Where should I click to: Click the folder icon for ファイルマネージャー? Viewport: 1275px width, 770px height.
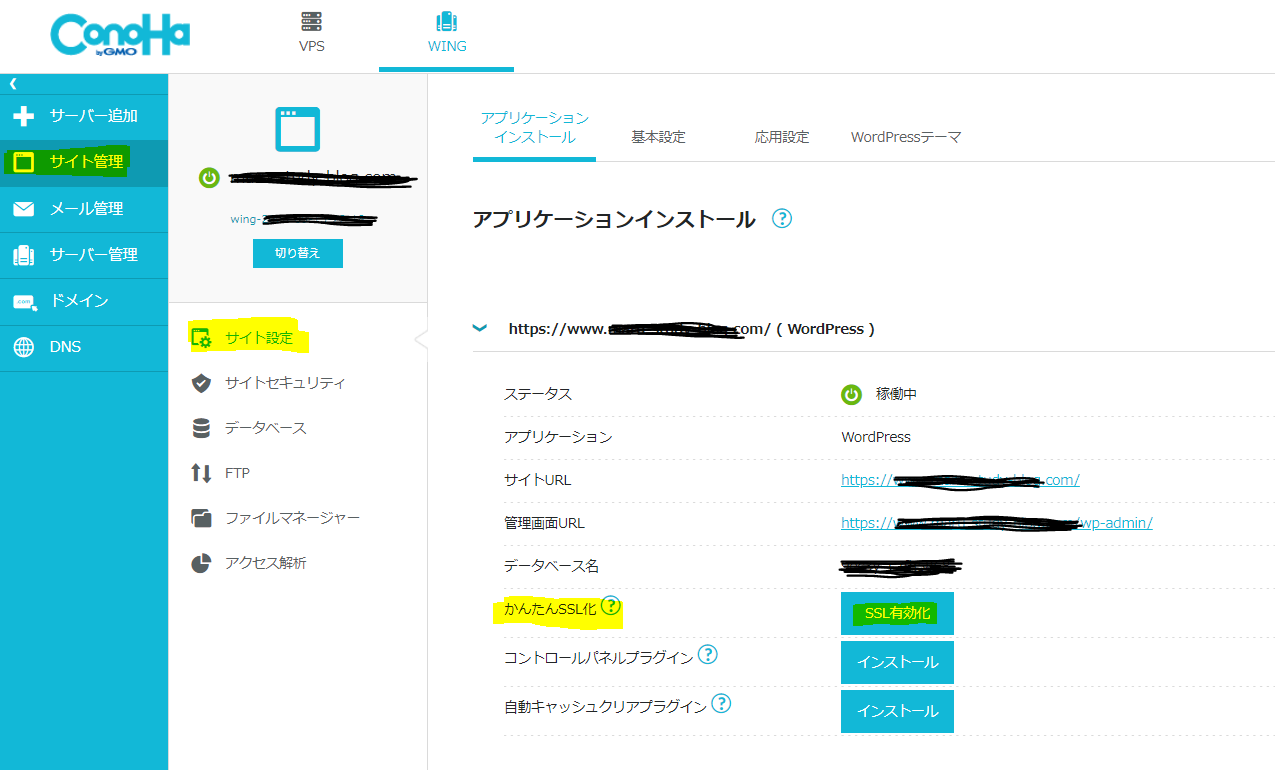click(x=201, y=518)
